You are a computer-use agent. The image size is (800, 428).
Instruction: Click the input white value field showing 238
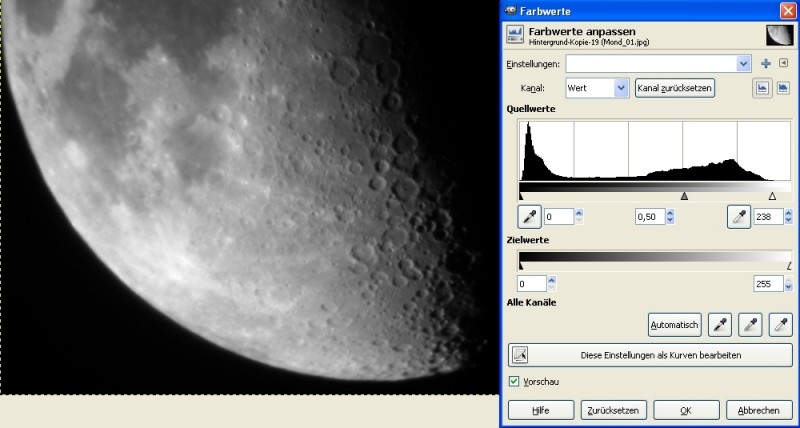coord(768,216)
